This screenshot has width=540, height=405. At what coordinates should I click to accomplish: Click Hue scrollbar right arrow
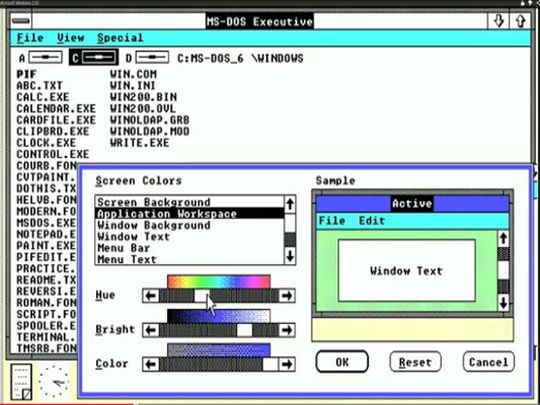tap(287, 296)
